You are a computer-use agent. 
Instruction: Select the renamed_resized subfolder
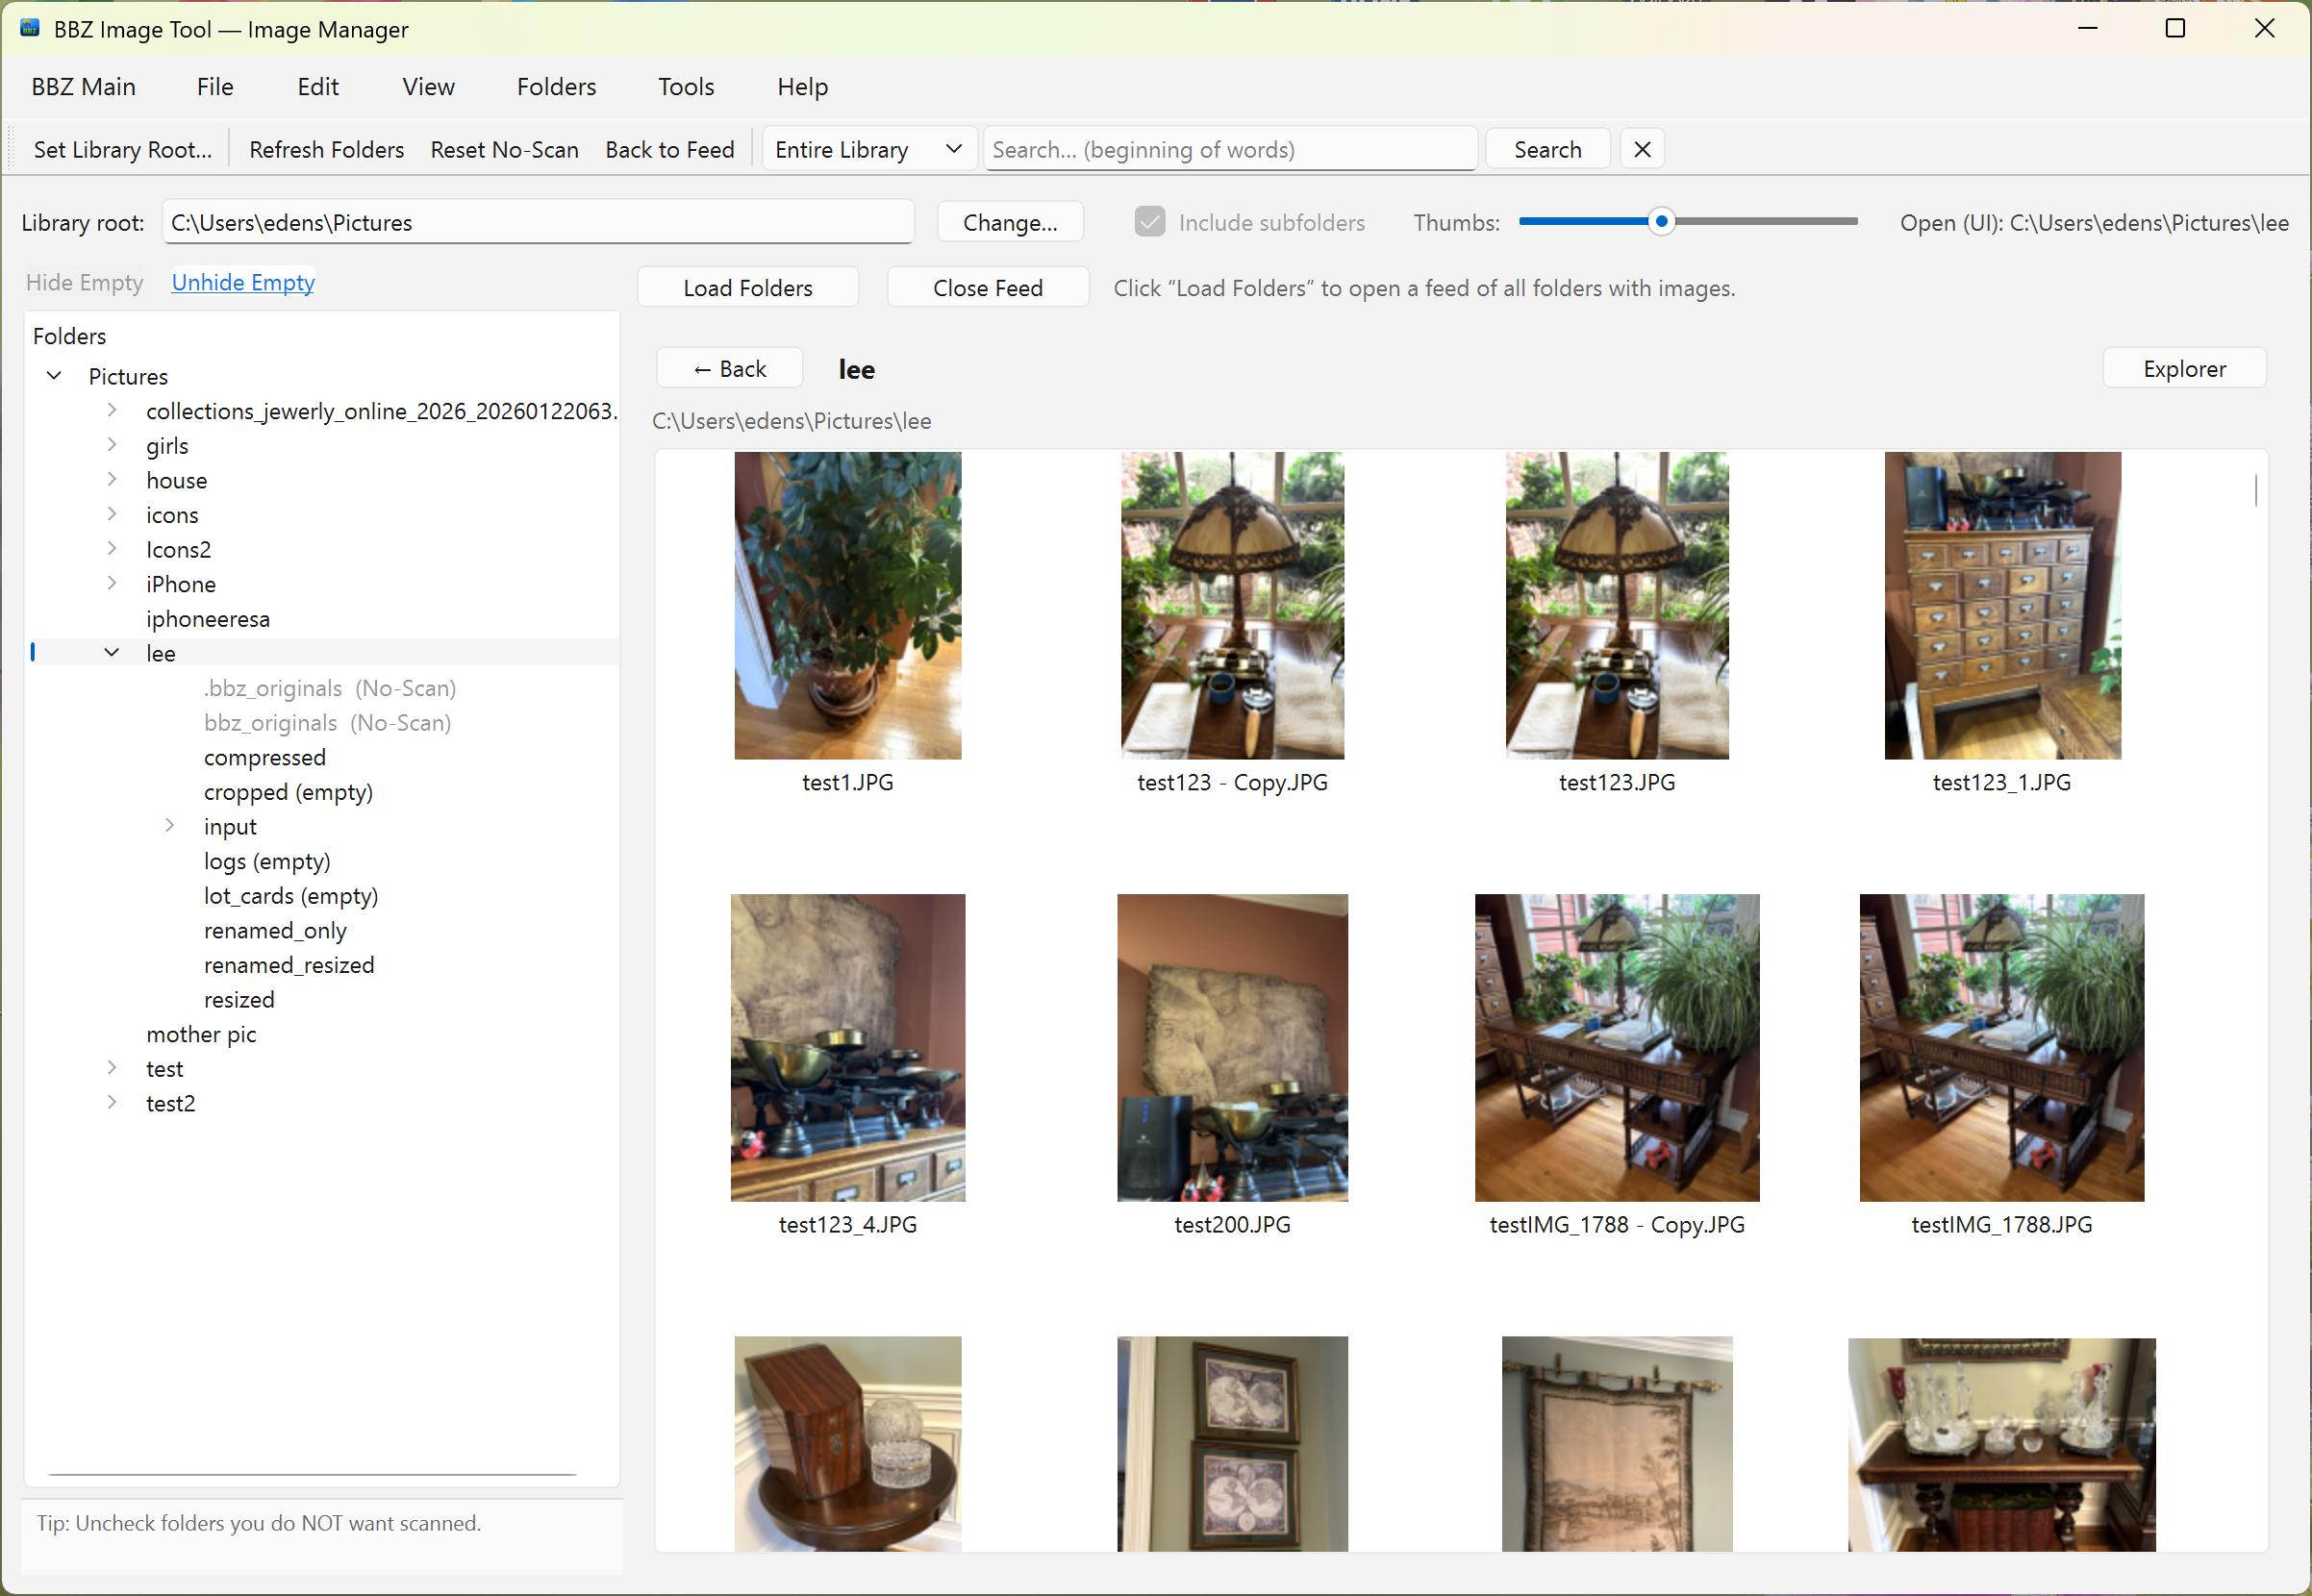(289, 965)
